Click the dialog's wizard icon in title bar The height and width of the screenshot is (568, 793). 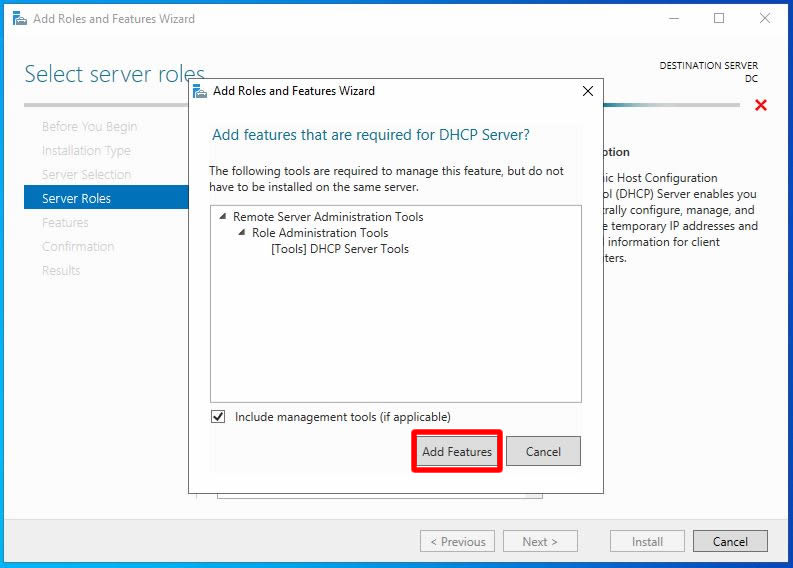click(x=200, y=92)
